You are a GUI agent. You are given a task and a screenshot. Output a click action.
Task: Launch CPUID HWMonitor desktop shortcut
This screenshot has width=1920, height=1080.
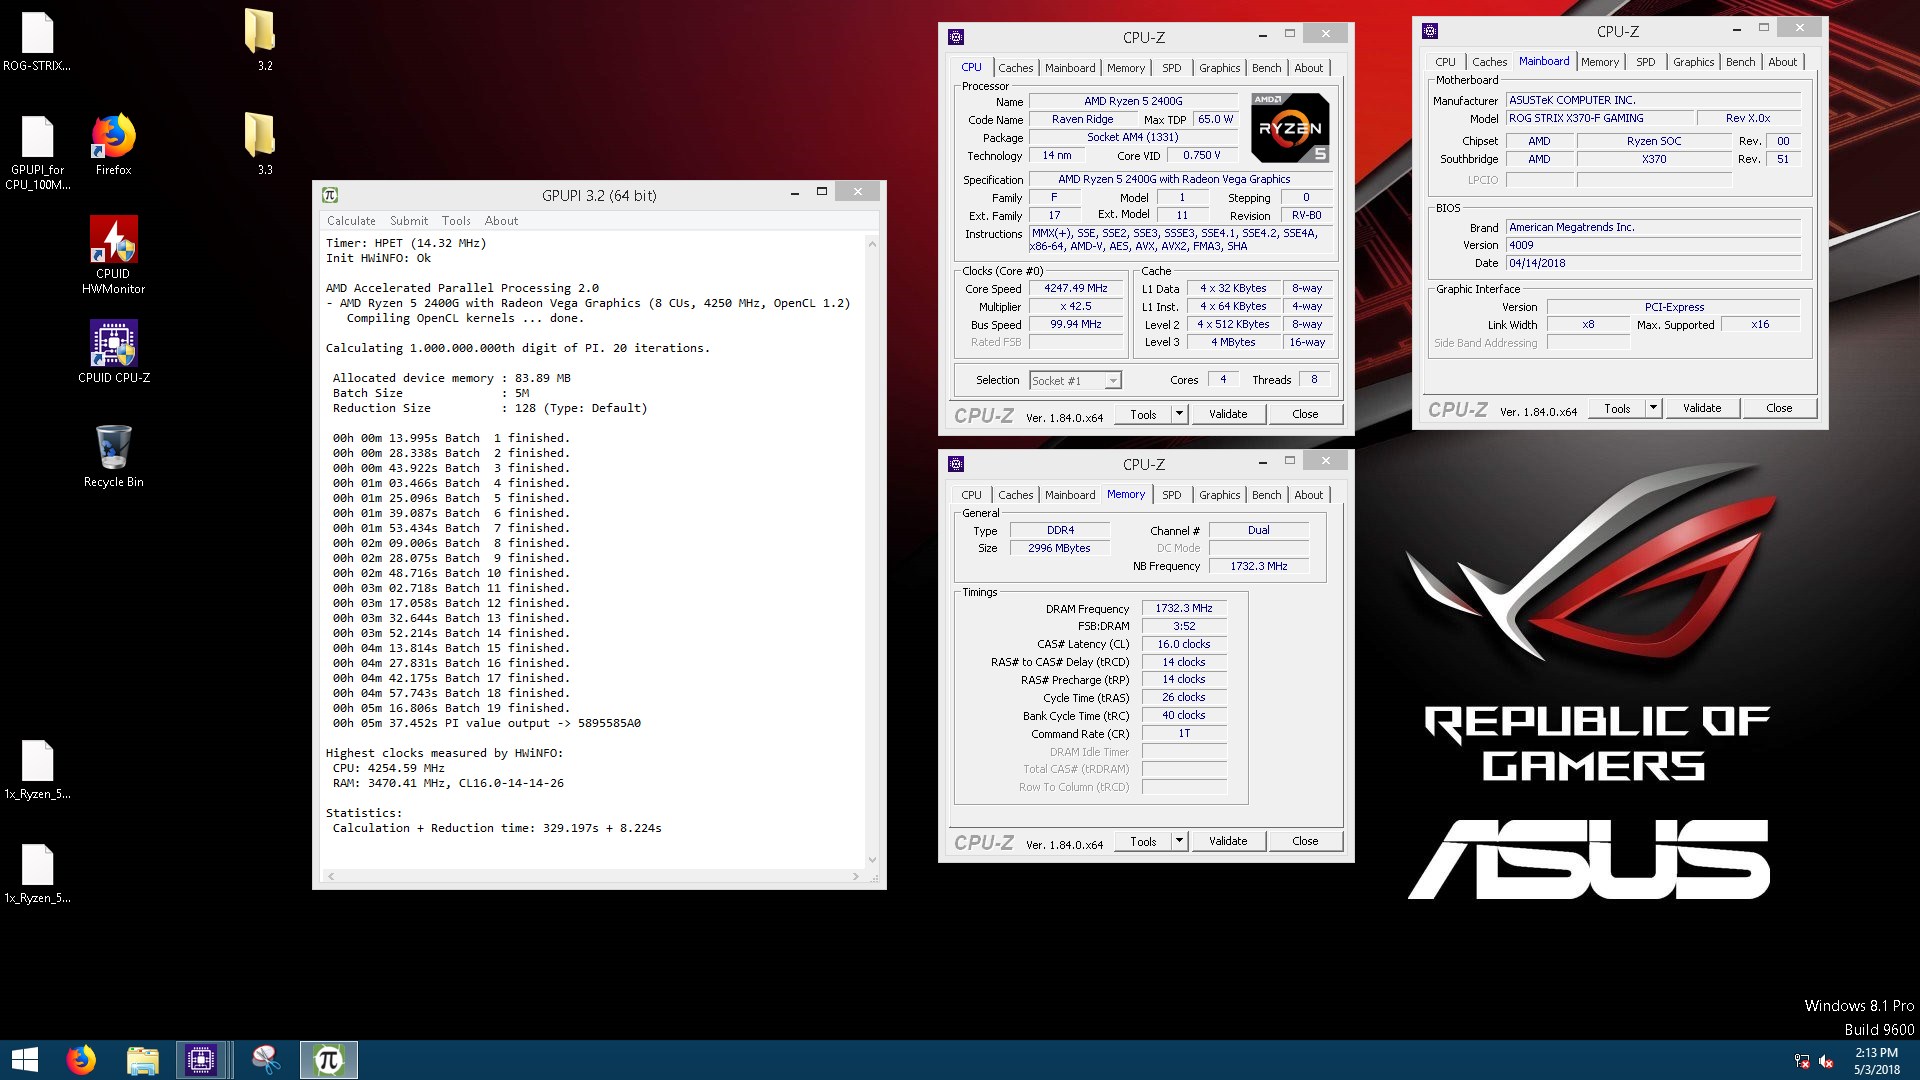pyautogui.click(x=113, y=255)
